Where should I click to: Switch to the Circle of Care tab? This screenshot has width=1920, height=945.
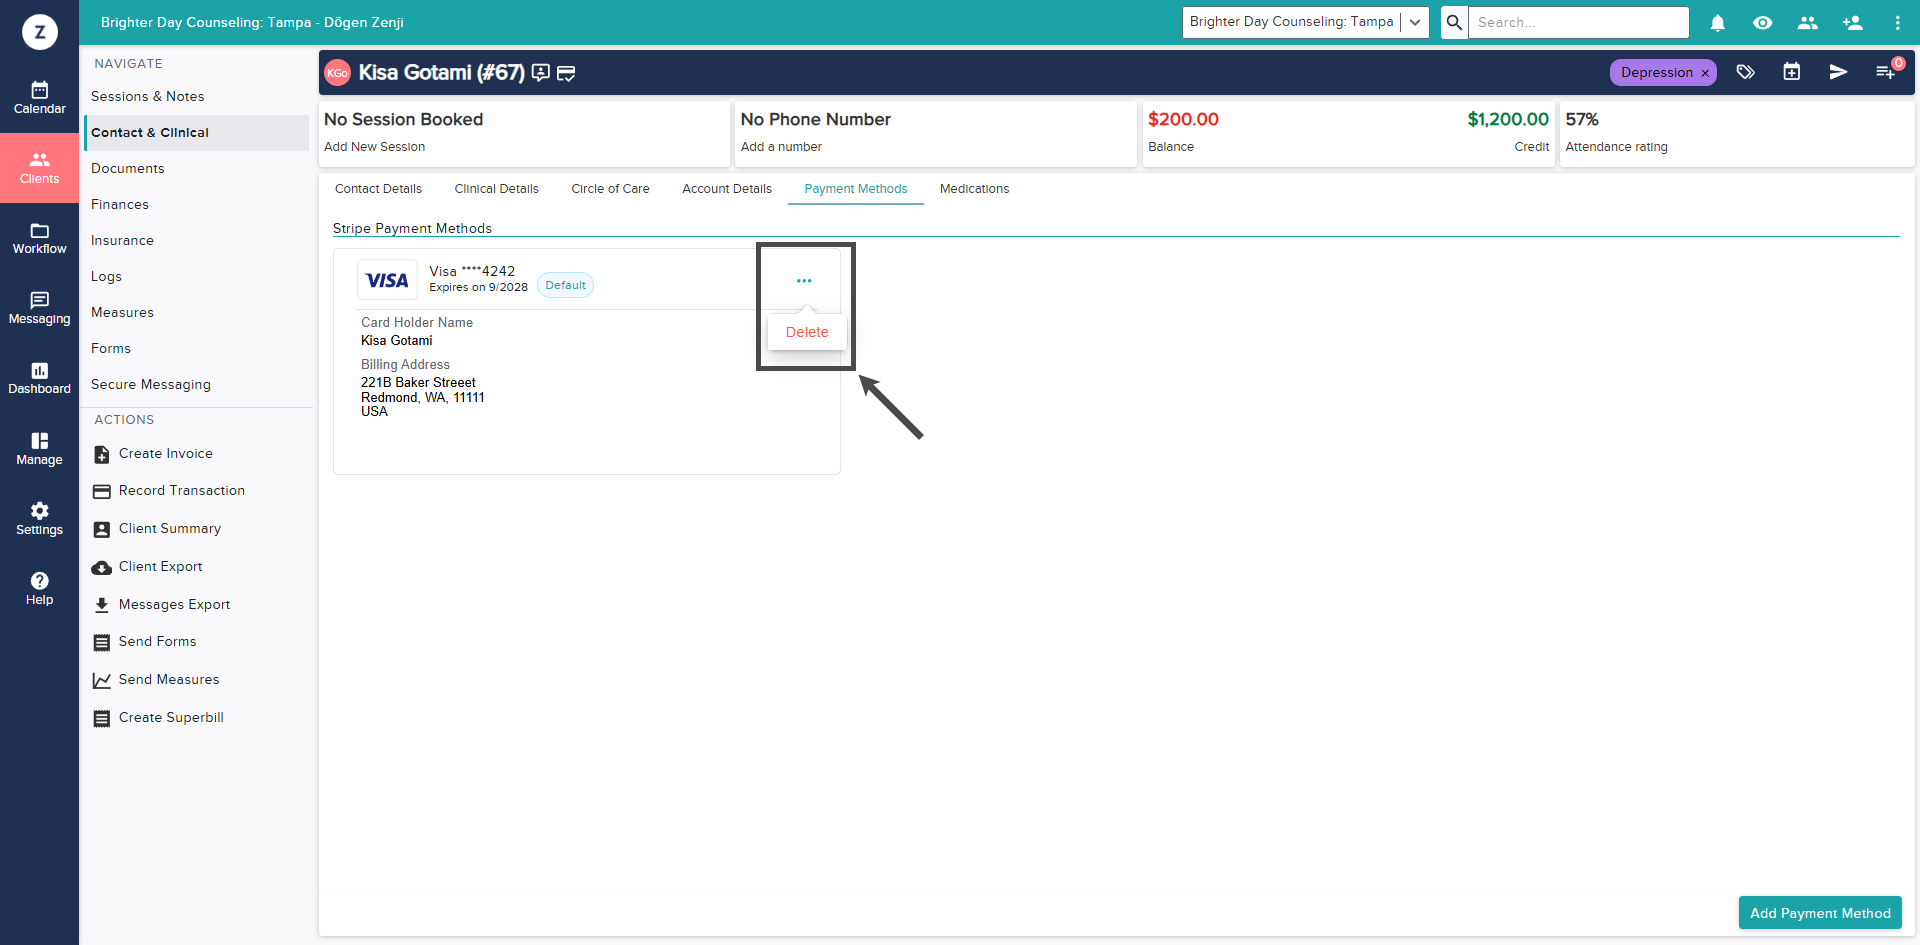tap(610, 189)
